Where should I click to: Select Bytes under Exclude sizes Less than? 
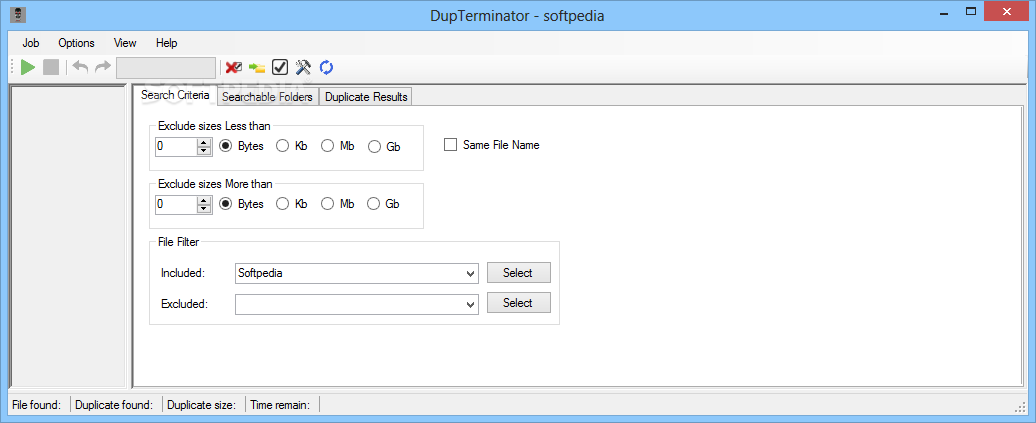pos(241,146)
